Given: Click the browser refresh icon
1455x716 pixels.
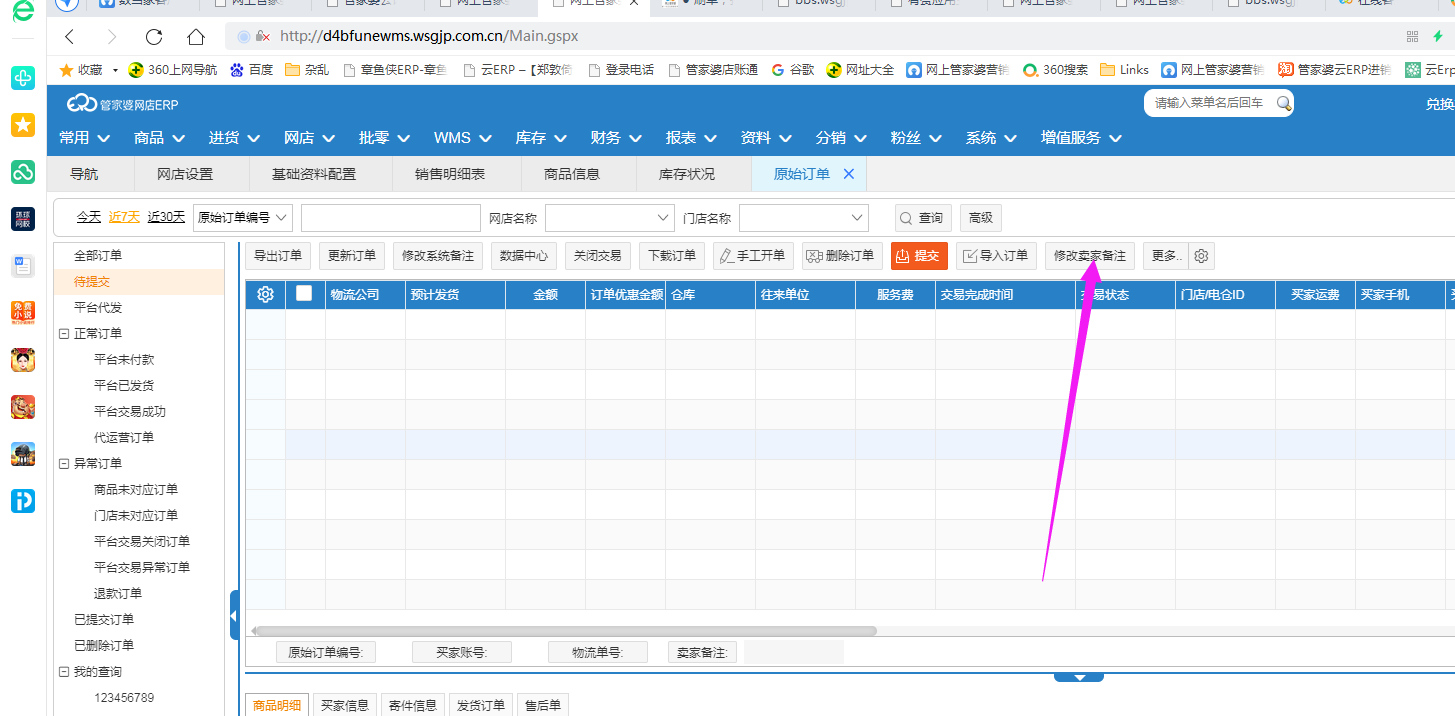Looking at the screenshot, I should 154,37.
